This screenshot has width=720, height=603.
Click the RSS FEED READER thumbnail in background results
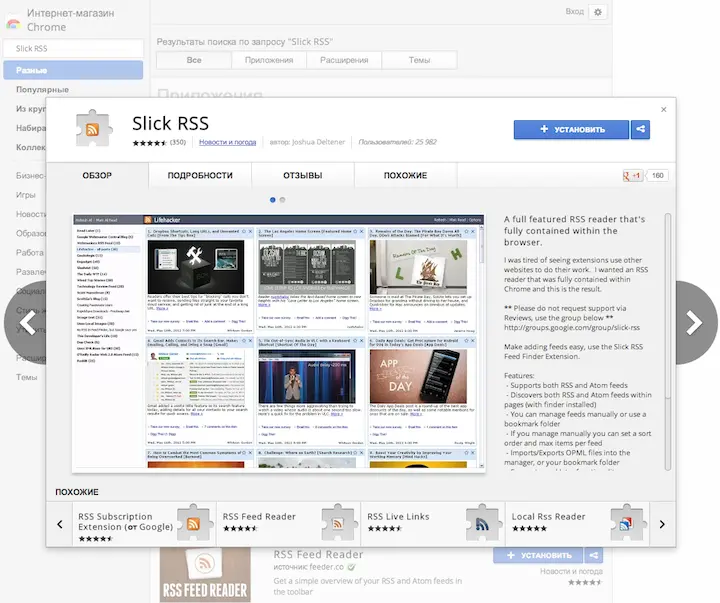(205, 575)
